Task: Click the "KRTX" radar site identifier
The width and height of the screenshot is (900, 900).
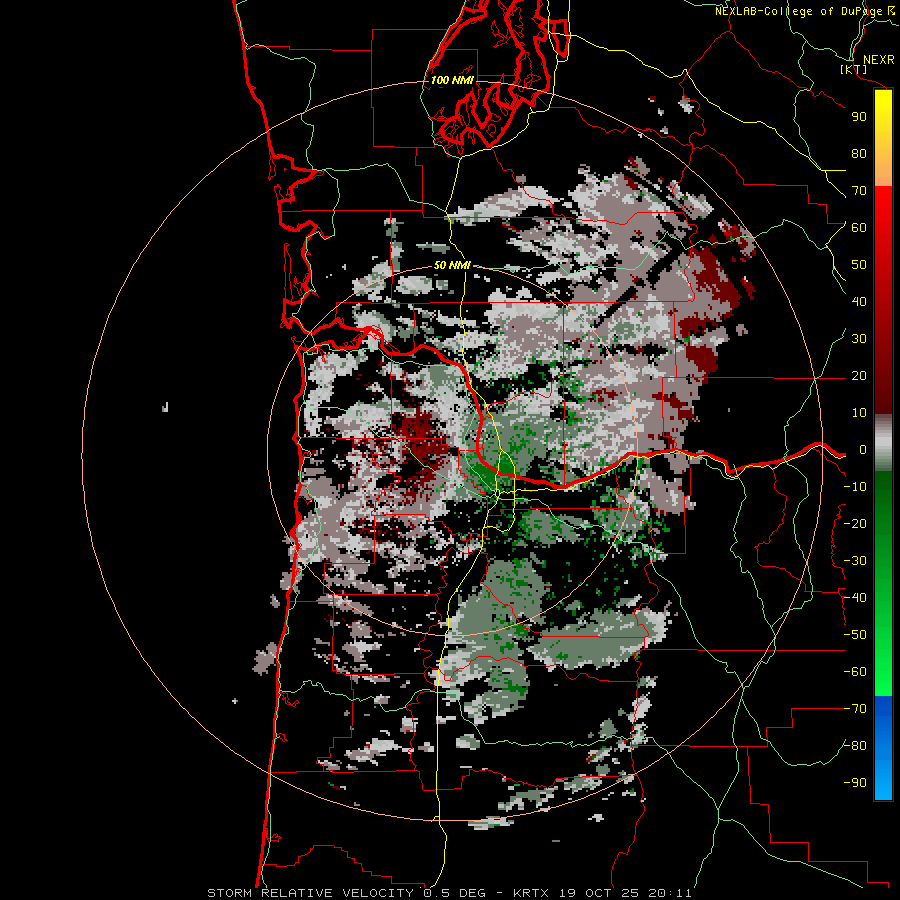Action: click(531, 893)
